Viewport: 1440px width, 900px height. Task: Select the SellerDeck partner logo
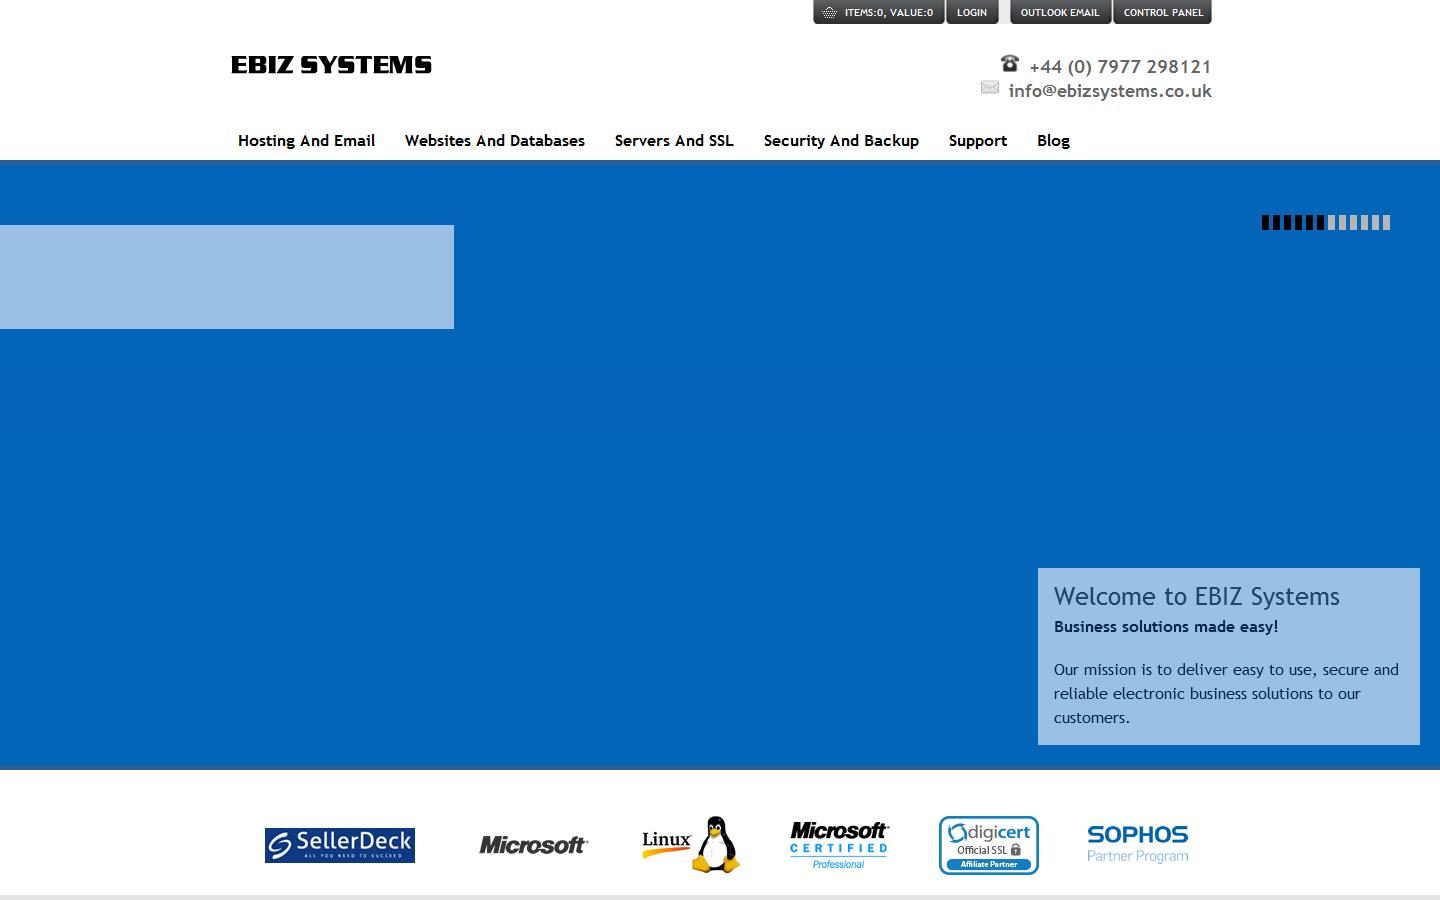[x=339, y=844]
